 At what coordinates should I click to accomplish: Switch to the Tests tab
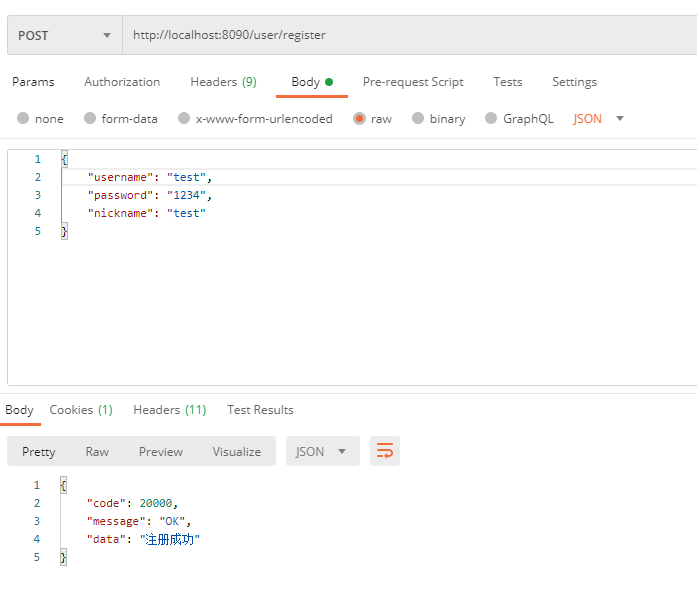[508, 82]
